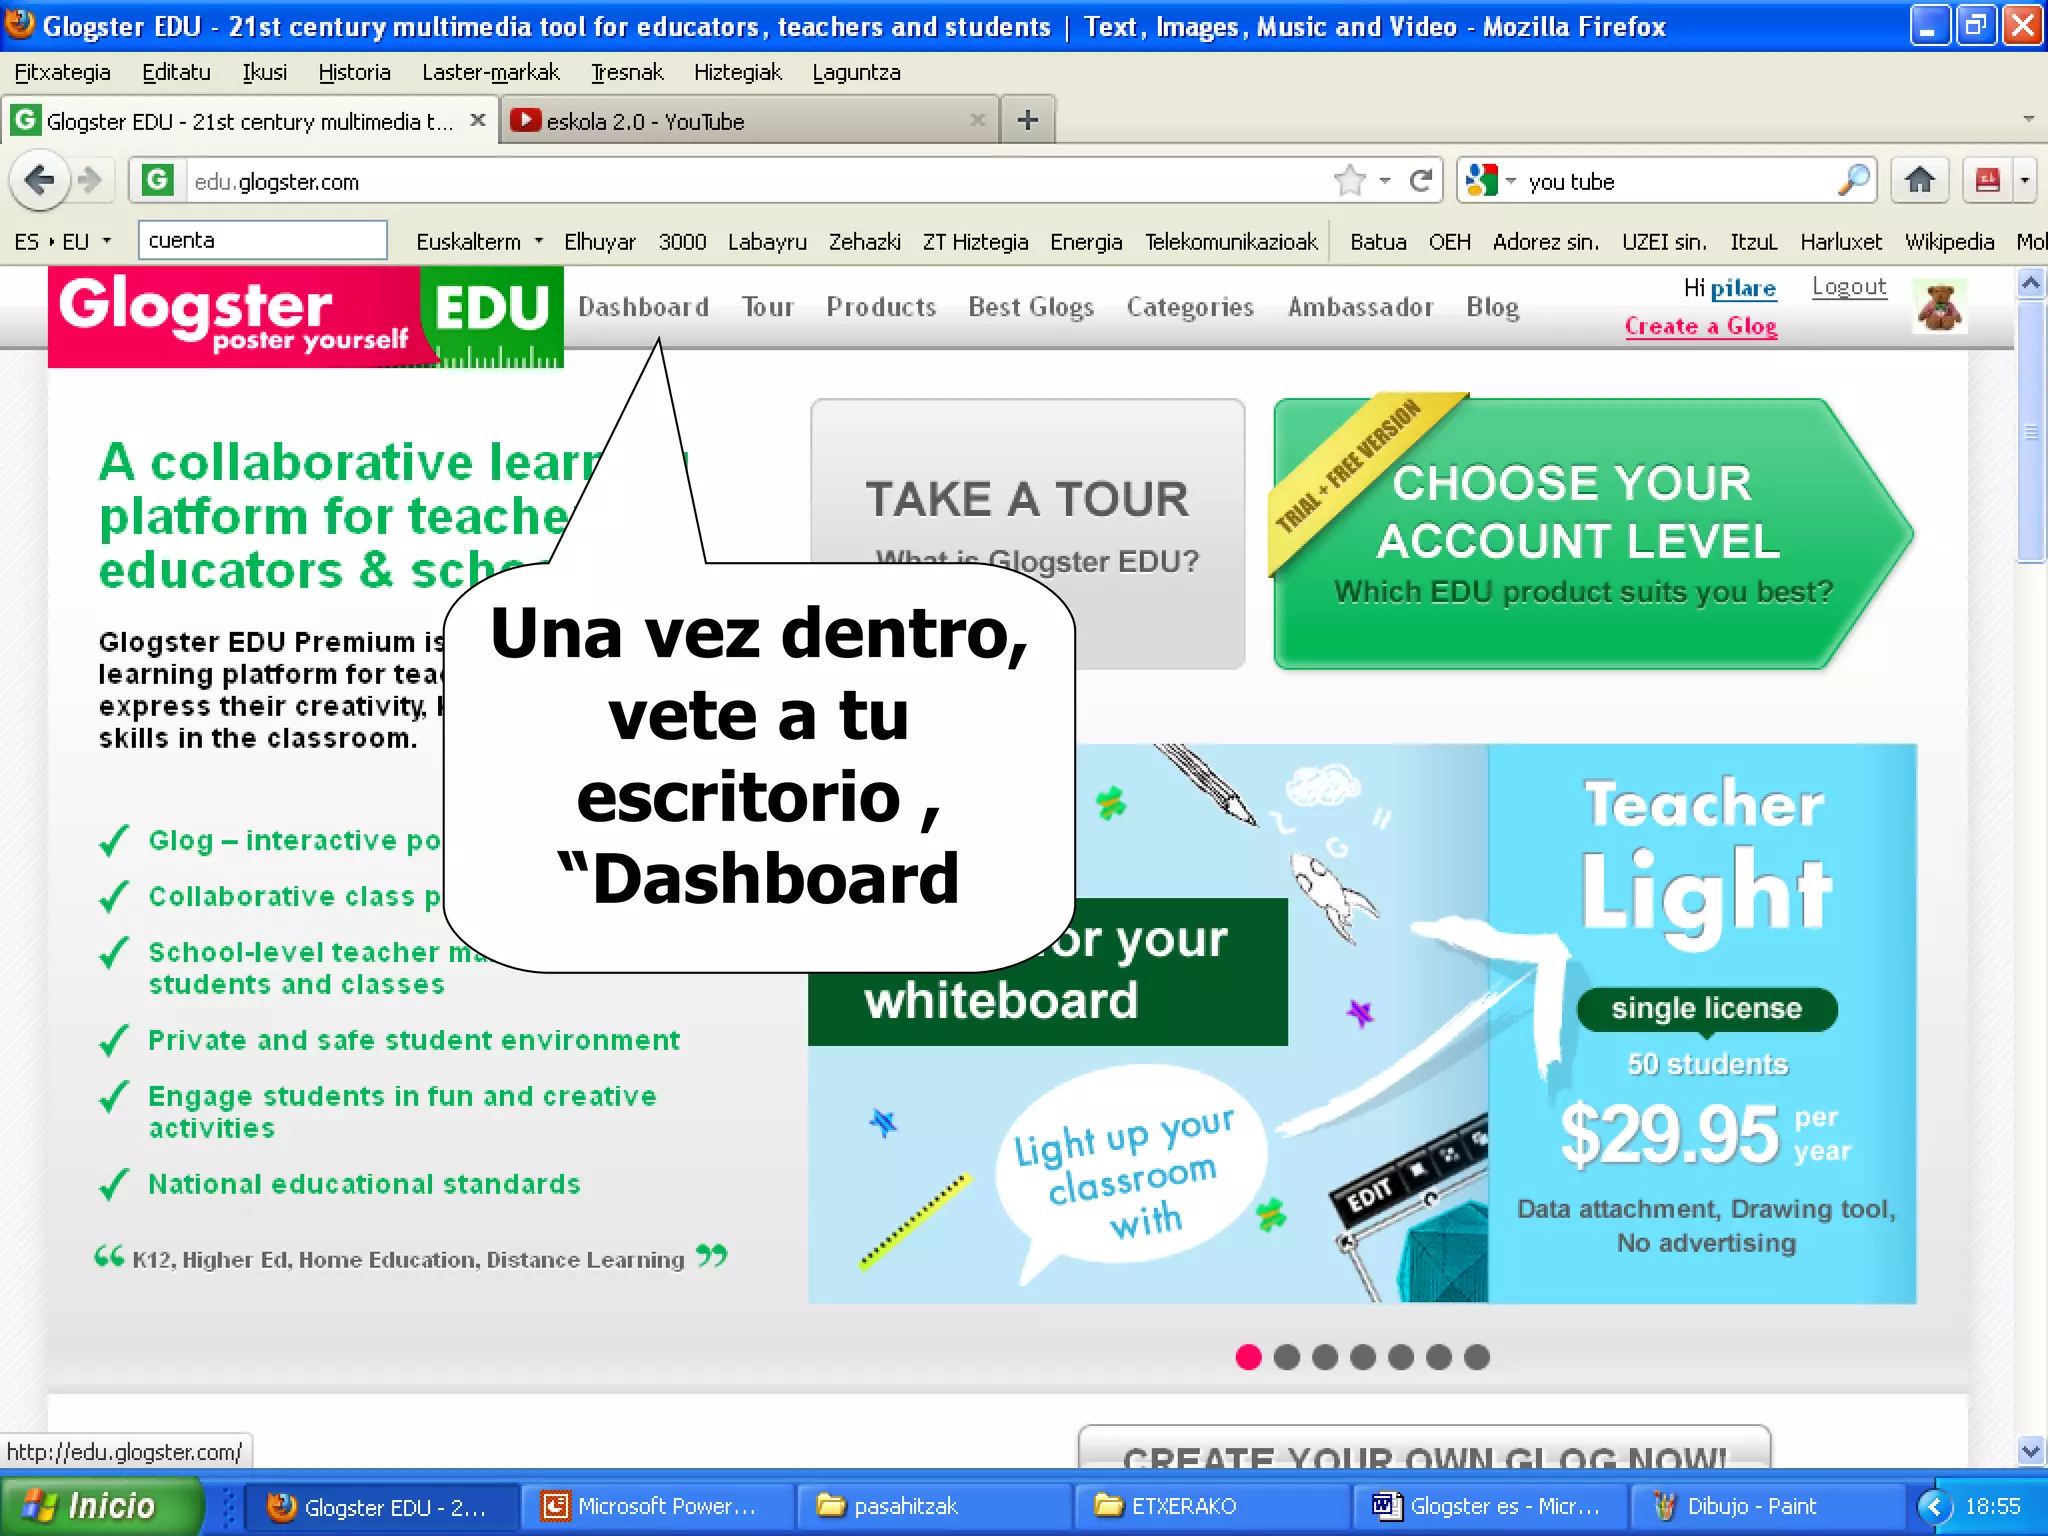Open the teddy bear profile avatar
The width and height of the screenshot is (2048, 1536).
[1940, 307]
